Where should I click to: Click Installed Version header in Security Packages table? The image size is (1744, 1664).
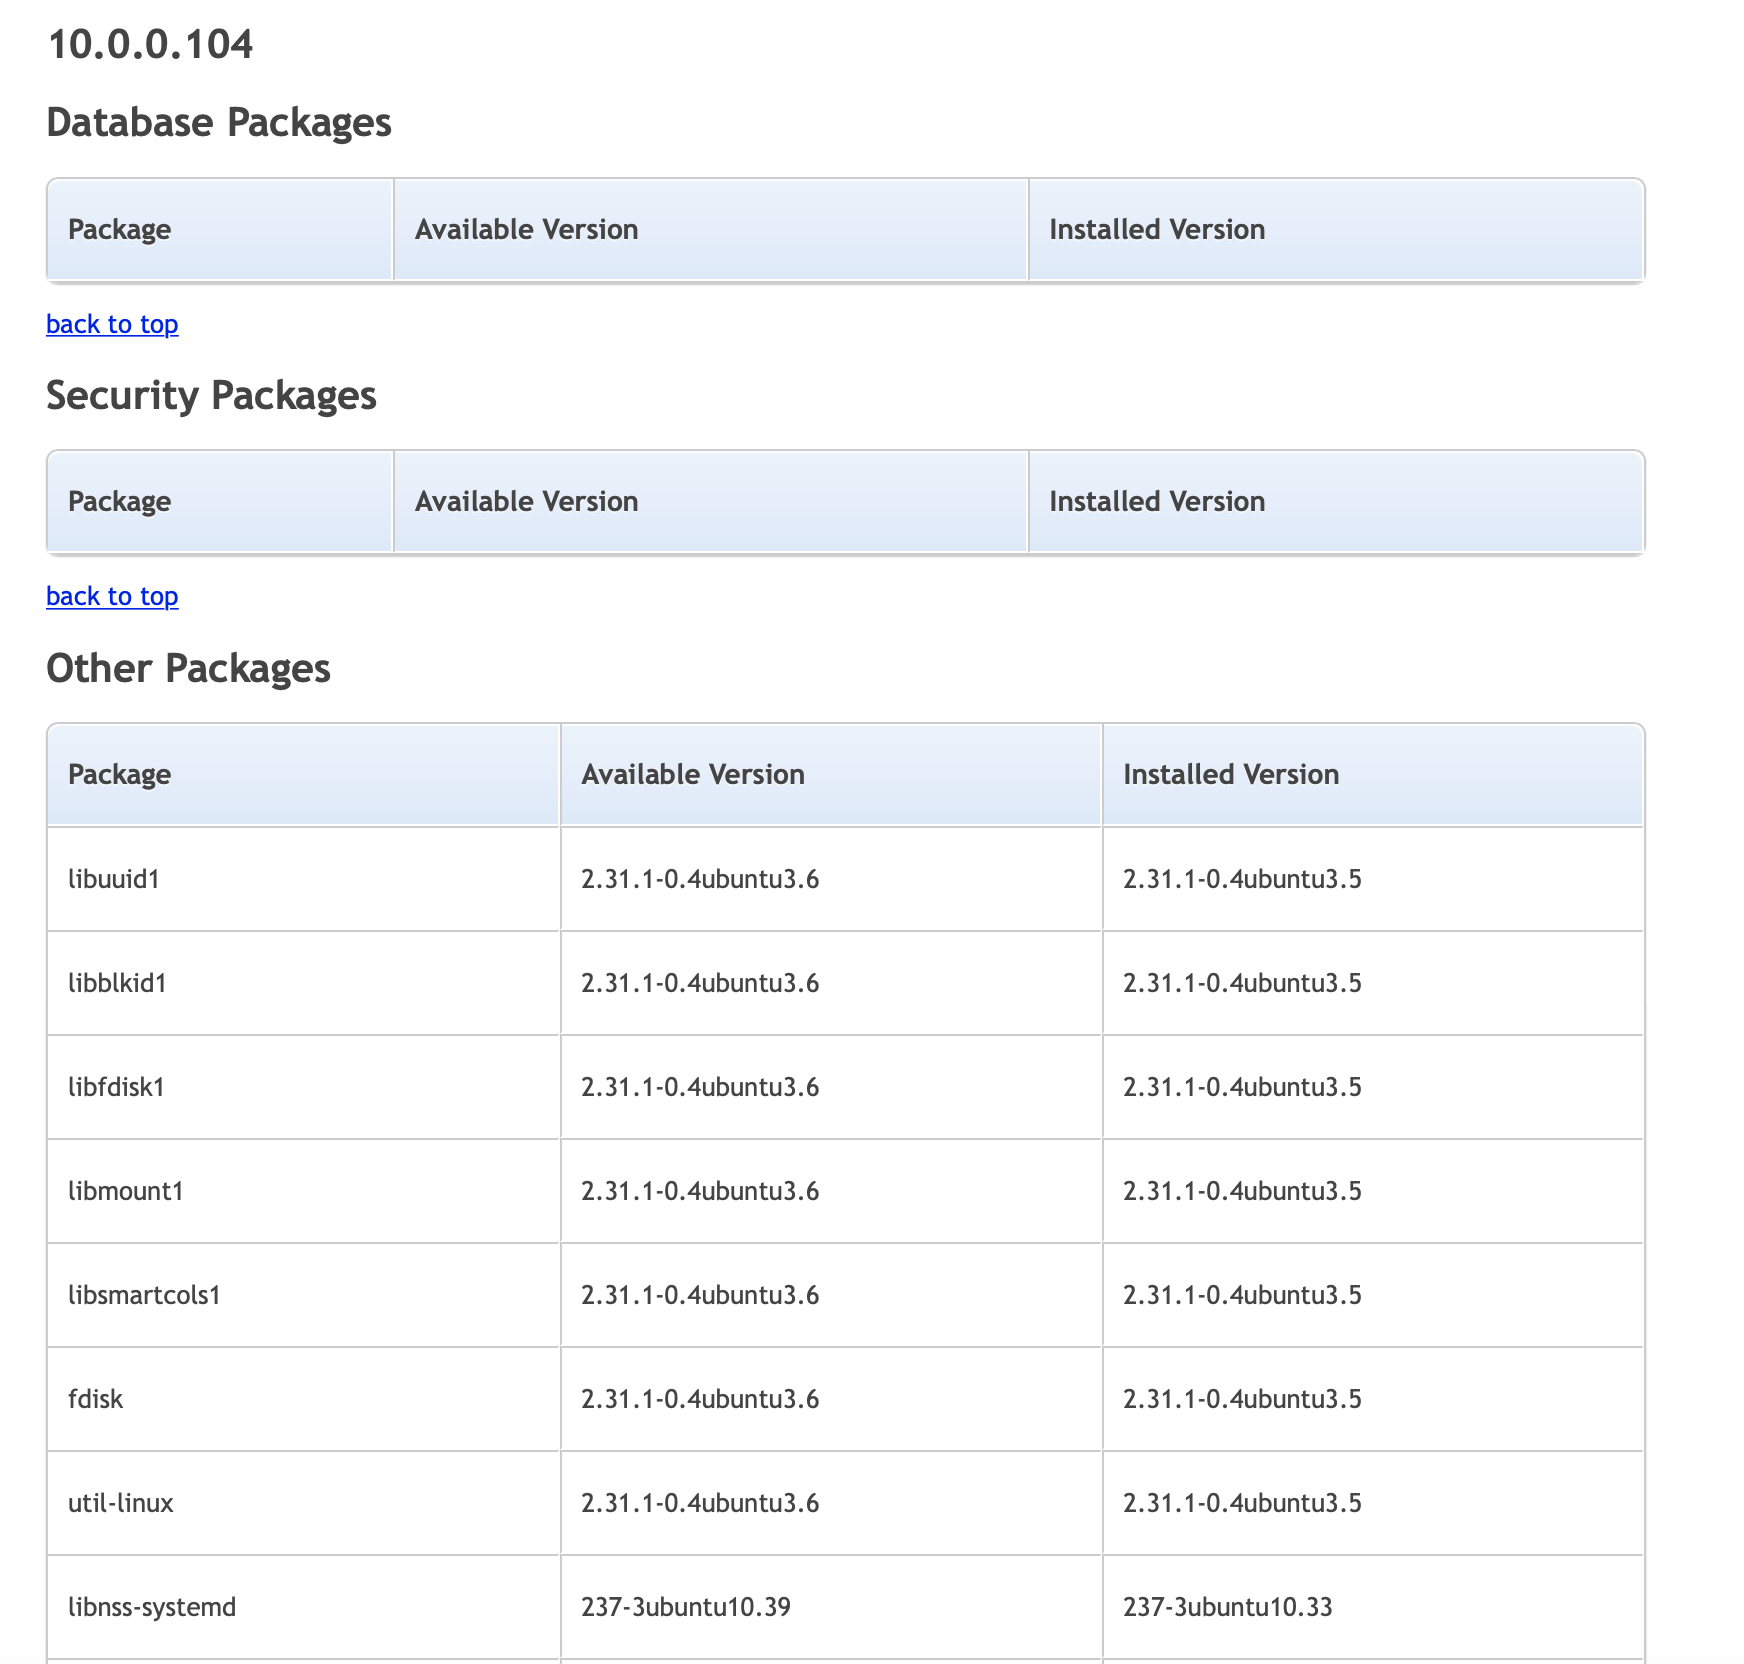[x=1336, y=501]
